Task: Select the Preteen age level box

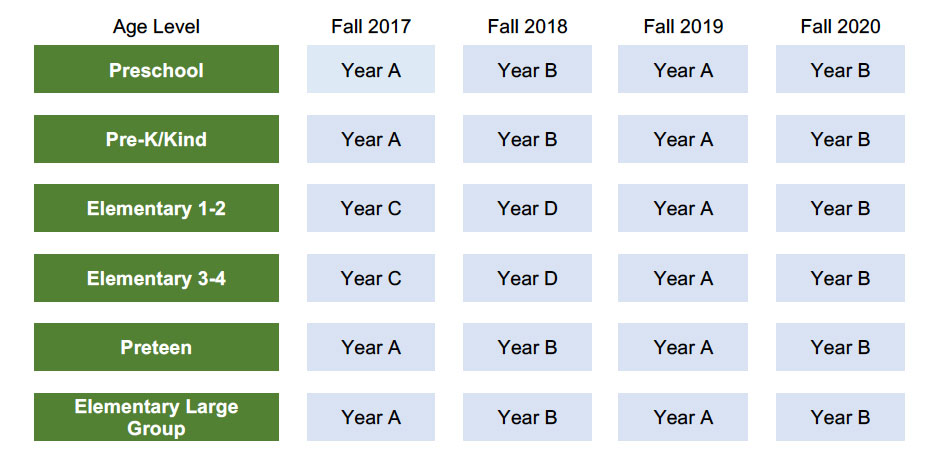Action: pos(156,347)
